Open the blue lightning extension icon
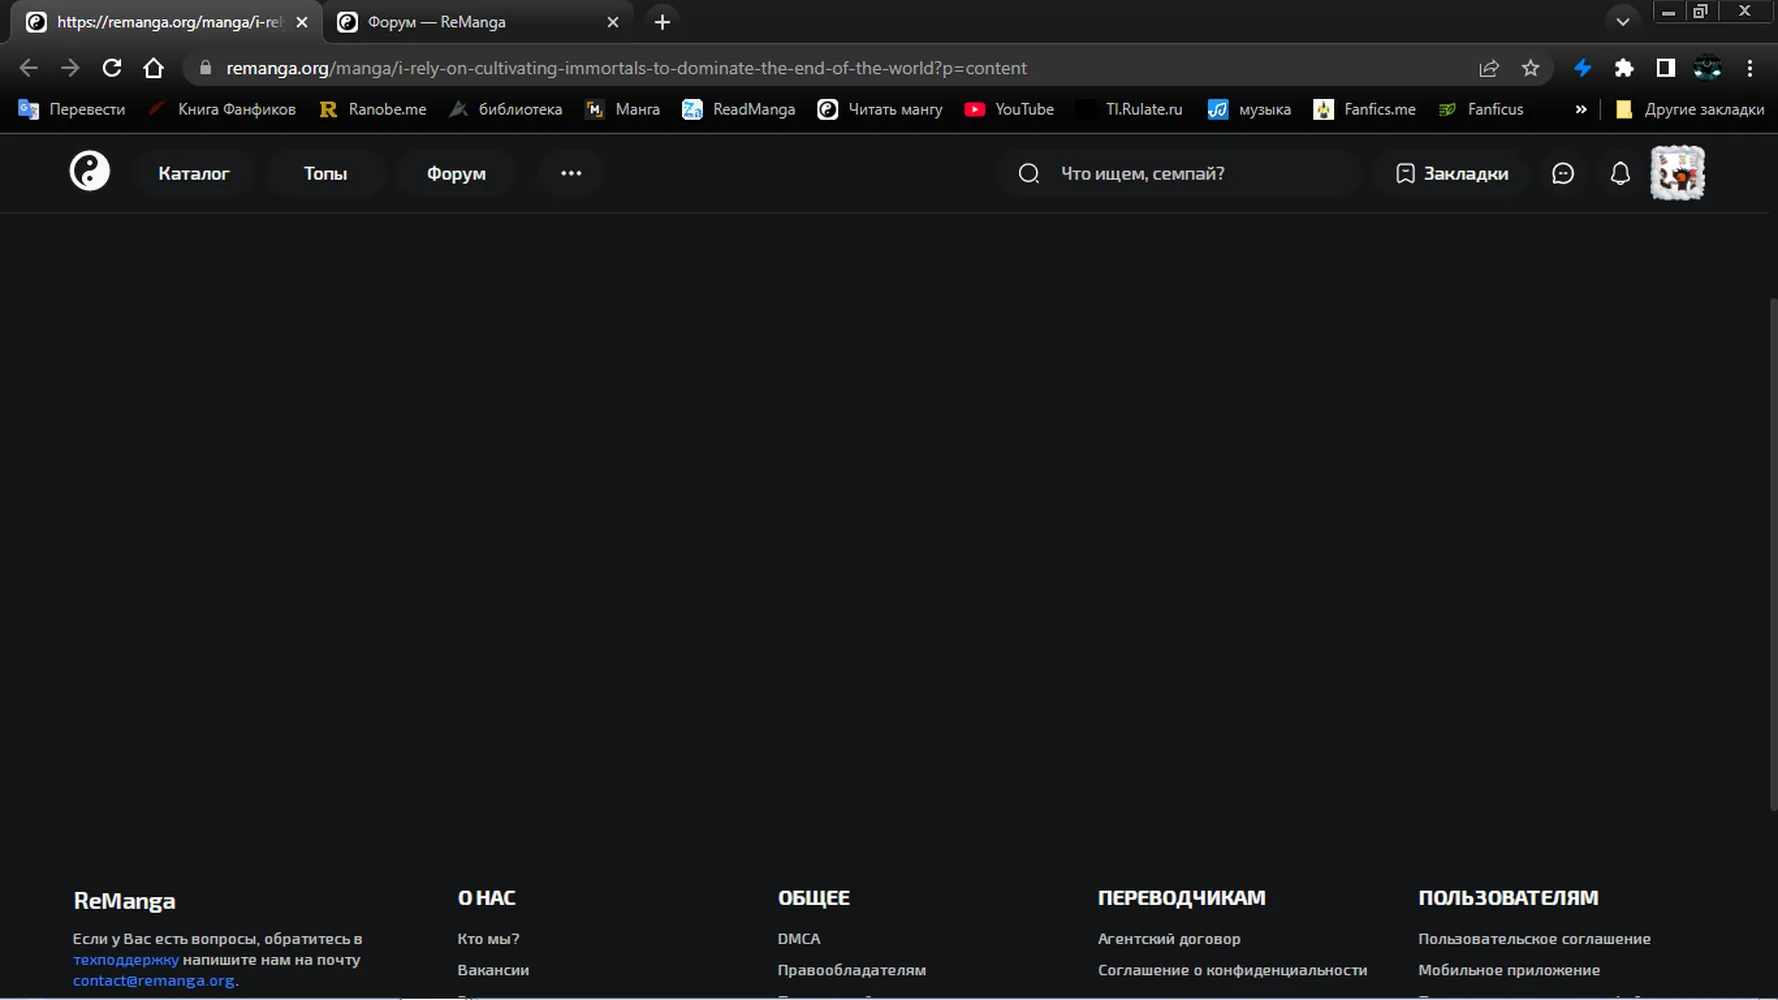Image resolution: width=1778 pixels, height=1000 pixels. [x=1582, y=68]
